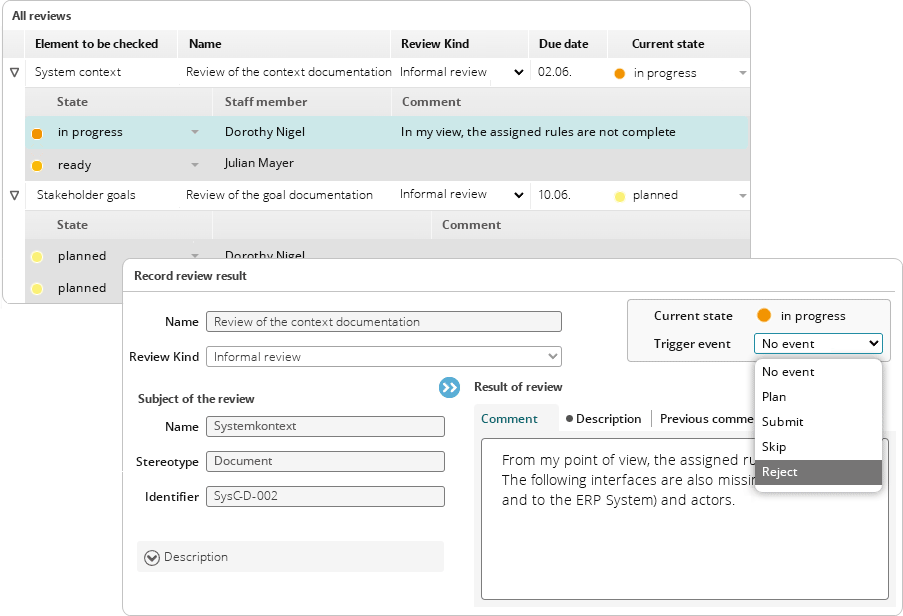
Task: Switch to the Description tab
Action: click(x=603, y=419)
